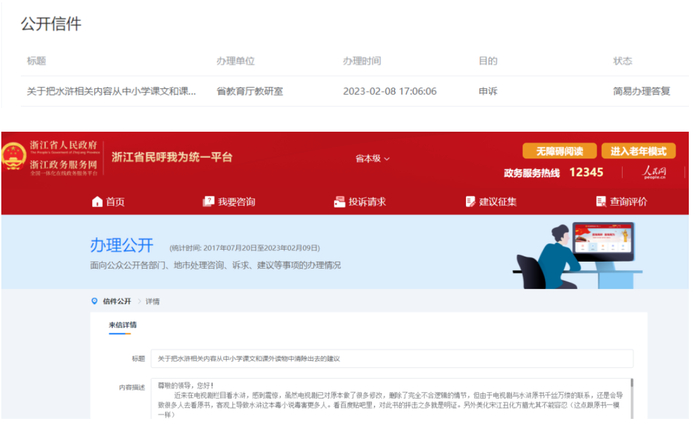Click the 2023-02-08 17:06:06 time cell
Image resolution: width=700 pixels, height=427 pixels.
(390, 91)
